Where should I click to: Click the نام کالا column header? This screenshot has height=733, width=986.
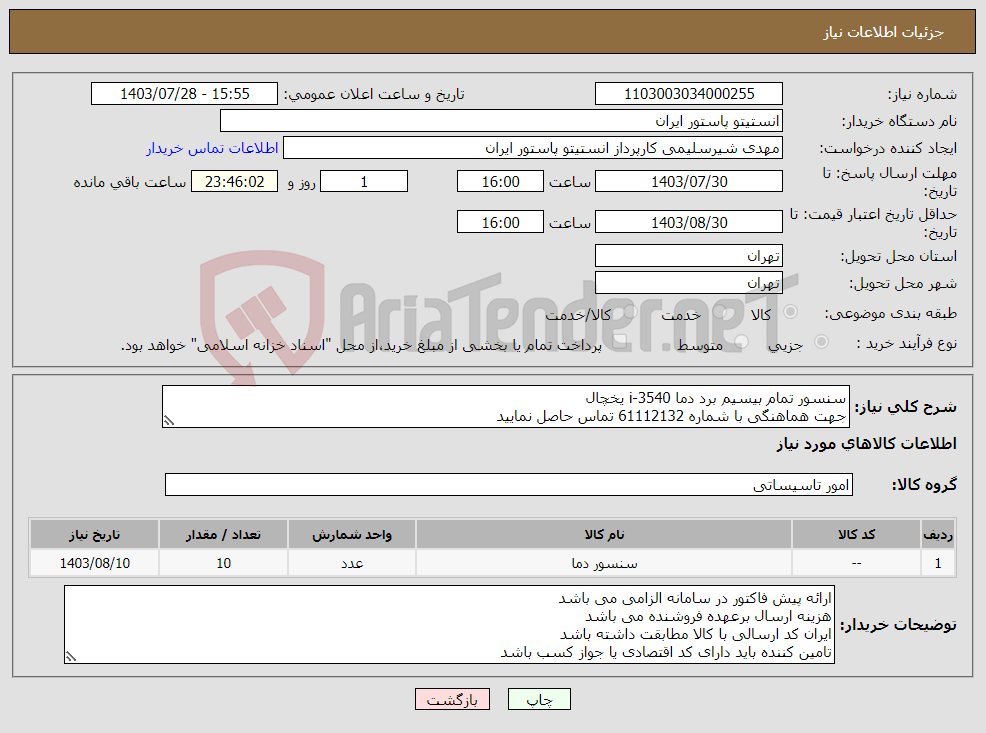click(x=604, y=534)
